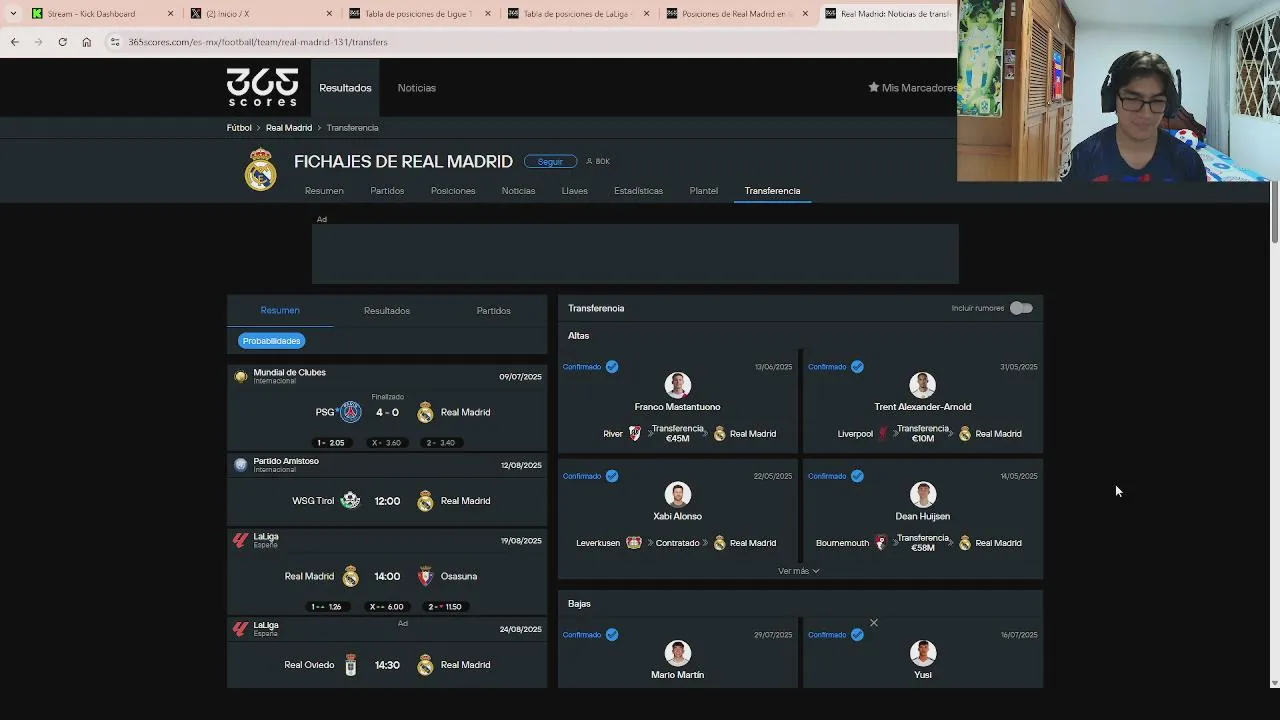The image size is (1280, 720).
Task: Select the Resumen tab in left panel
Action: [x=280, y=311]
